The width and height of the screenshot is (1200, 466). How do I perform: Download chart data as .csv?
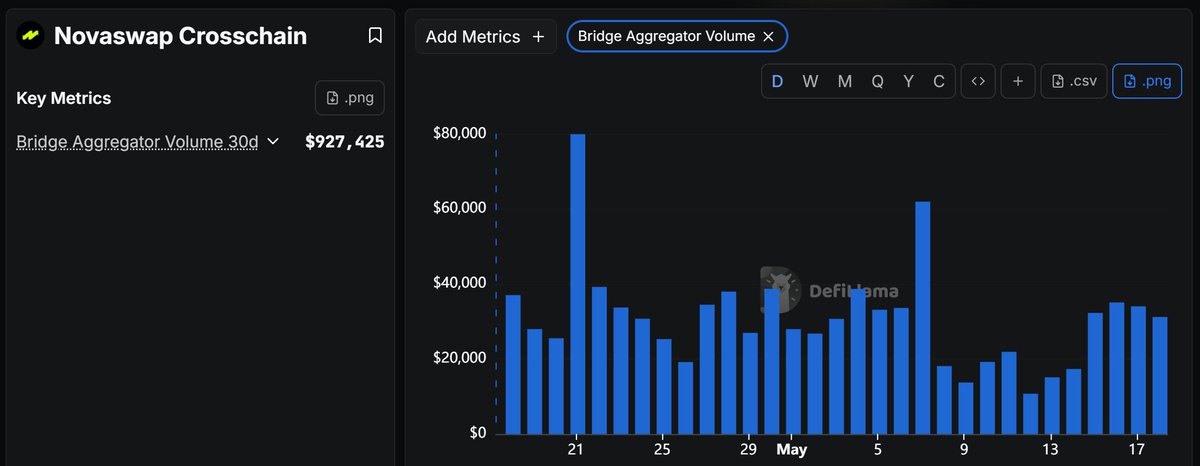pyautogui.click(x=1074, y=82)
